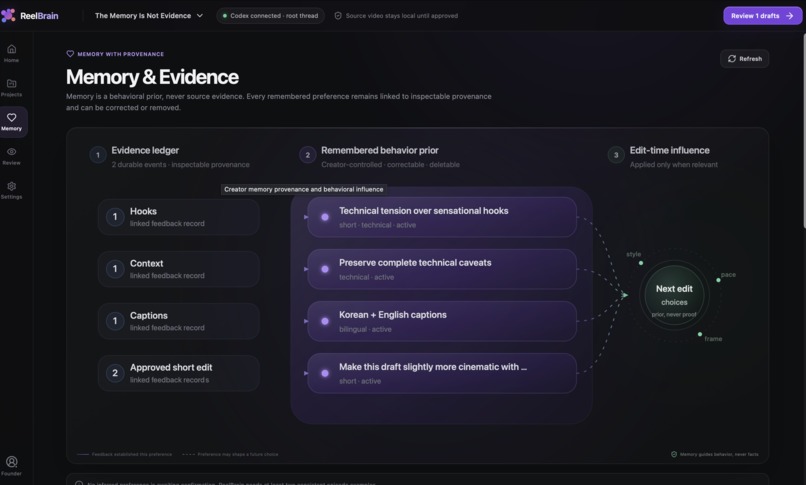Click the heart icon by Memory with Provenance

[70, 53]
